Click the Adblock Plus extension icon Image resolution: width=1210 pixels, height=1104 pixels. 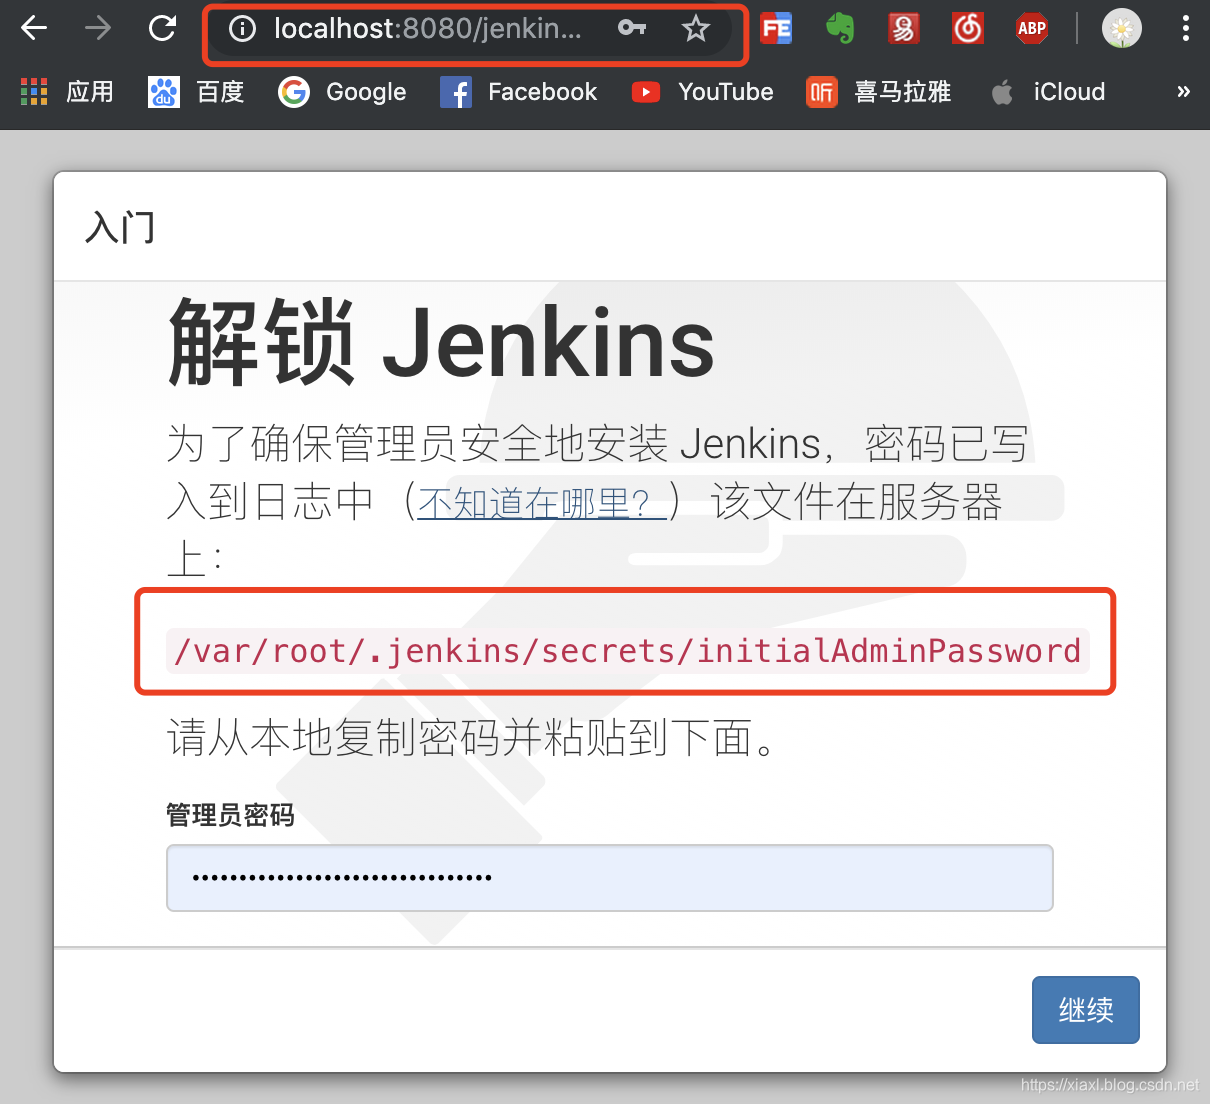click(1031, 28)
